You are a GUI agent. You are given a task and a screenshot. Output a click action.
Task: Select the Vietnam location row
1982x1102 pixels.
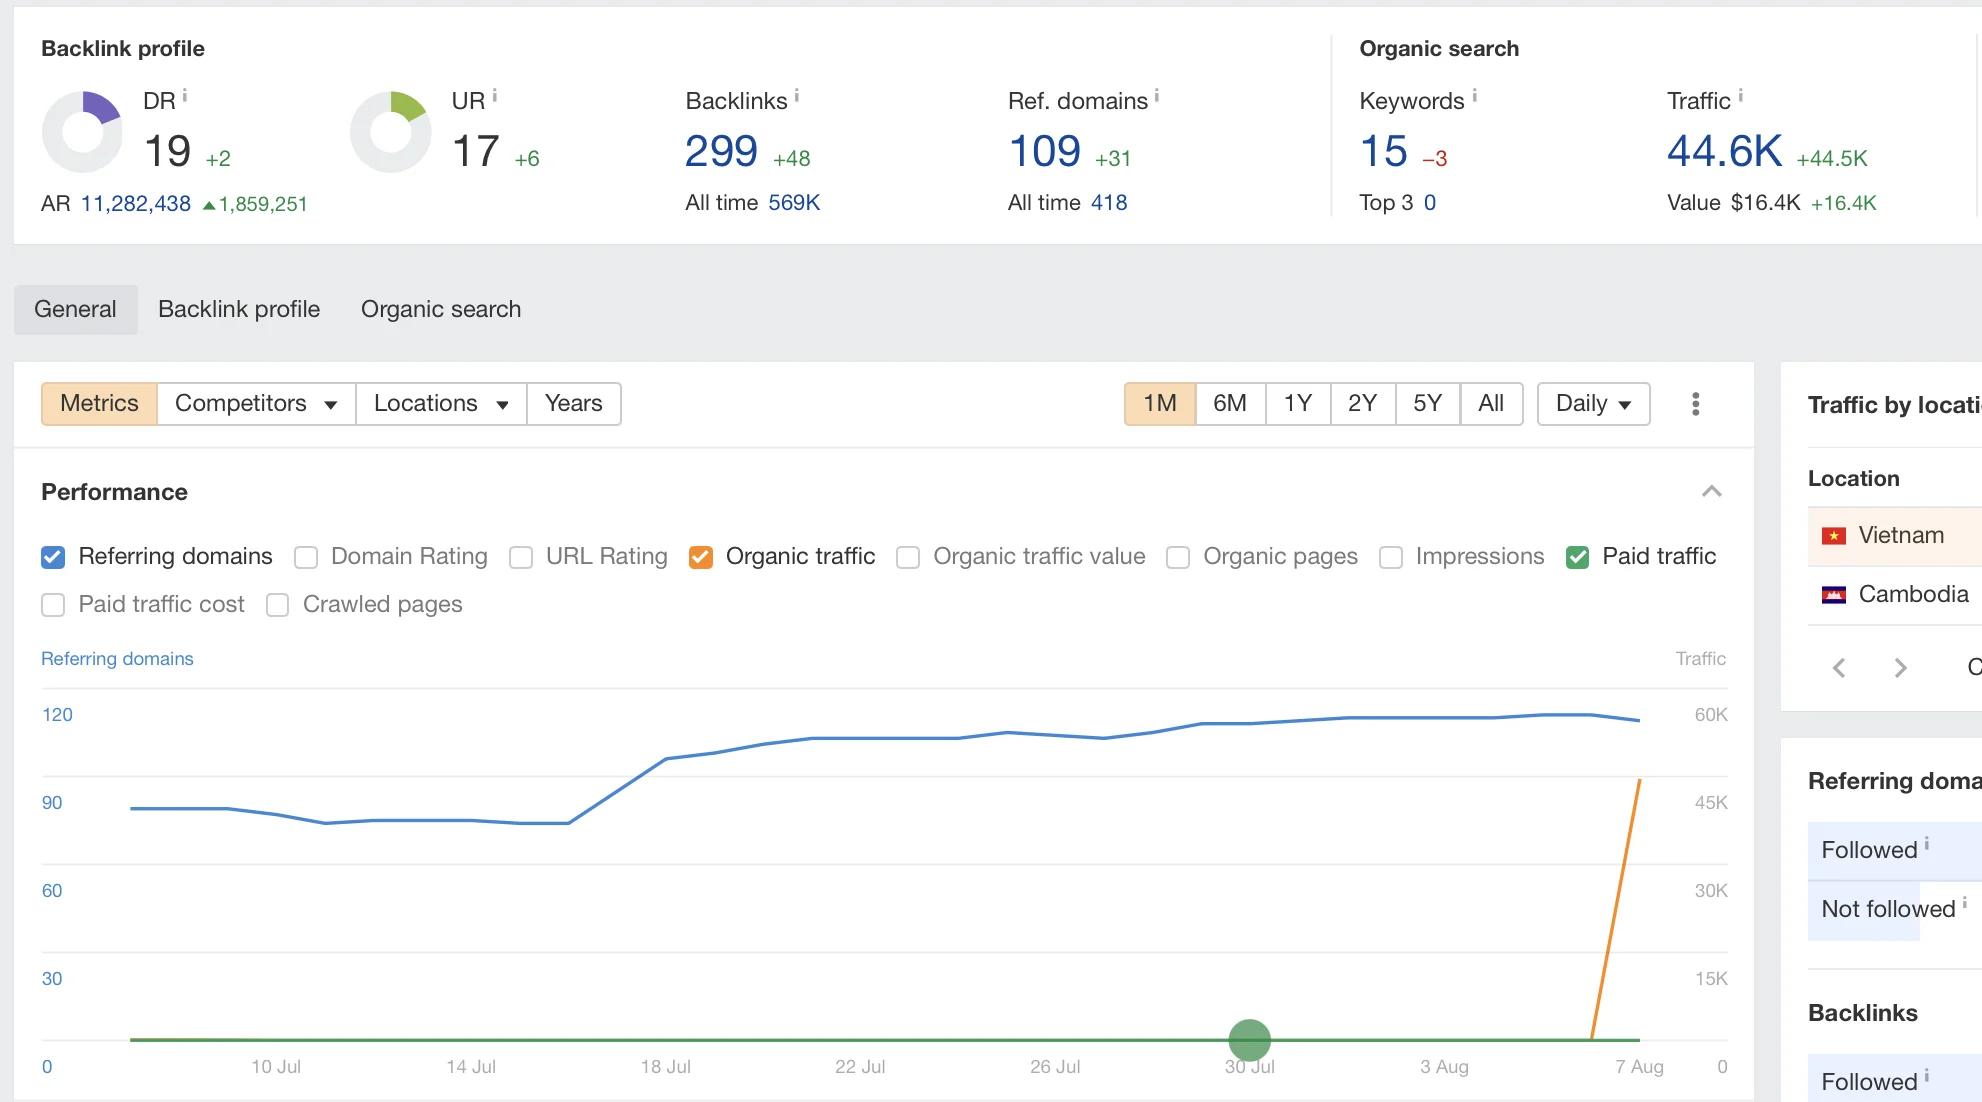[1895, 536]
